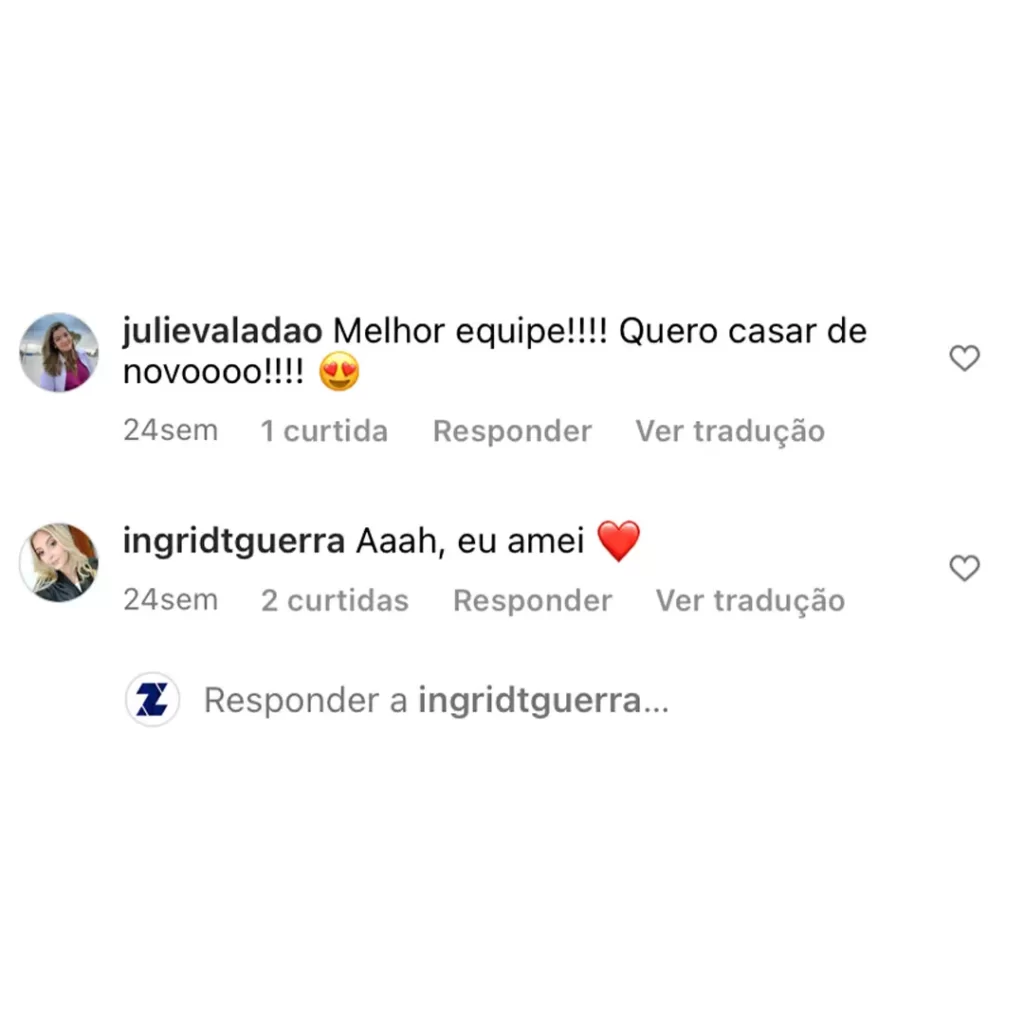This screenshot has height=1024, width=1024.
Task: Click the blue Z logo avatar
Action: pos(152,699)
